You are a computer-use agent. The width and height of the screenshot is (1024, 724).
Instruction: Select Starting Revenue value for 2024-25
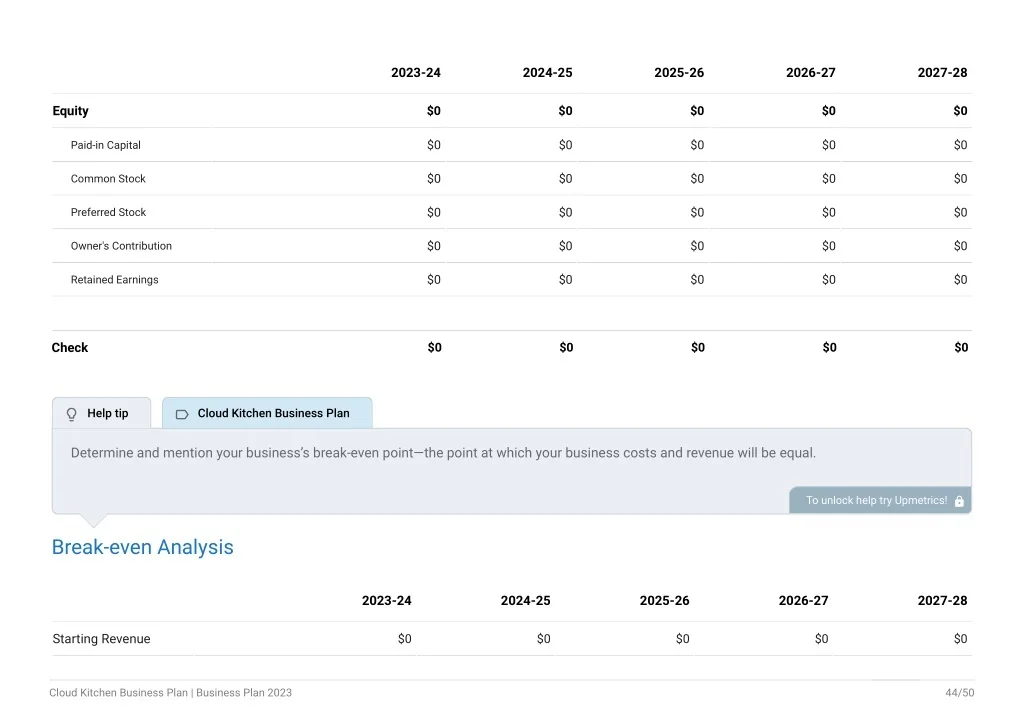tap(543, 638)
